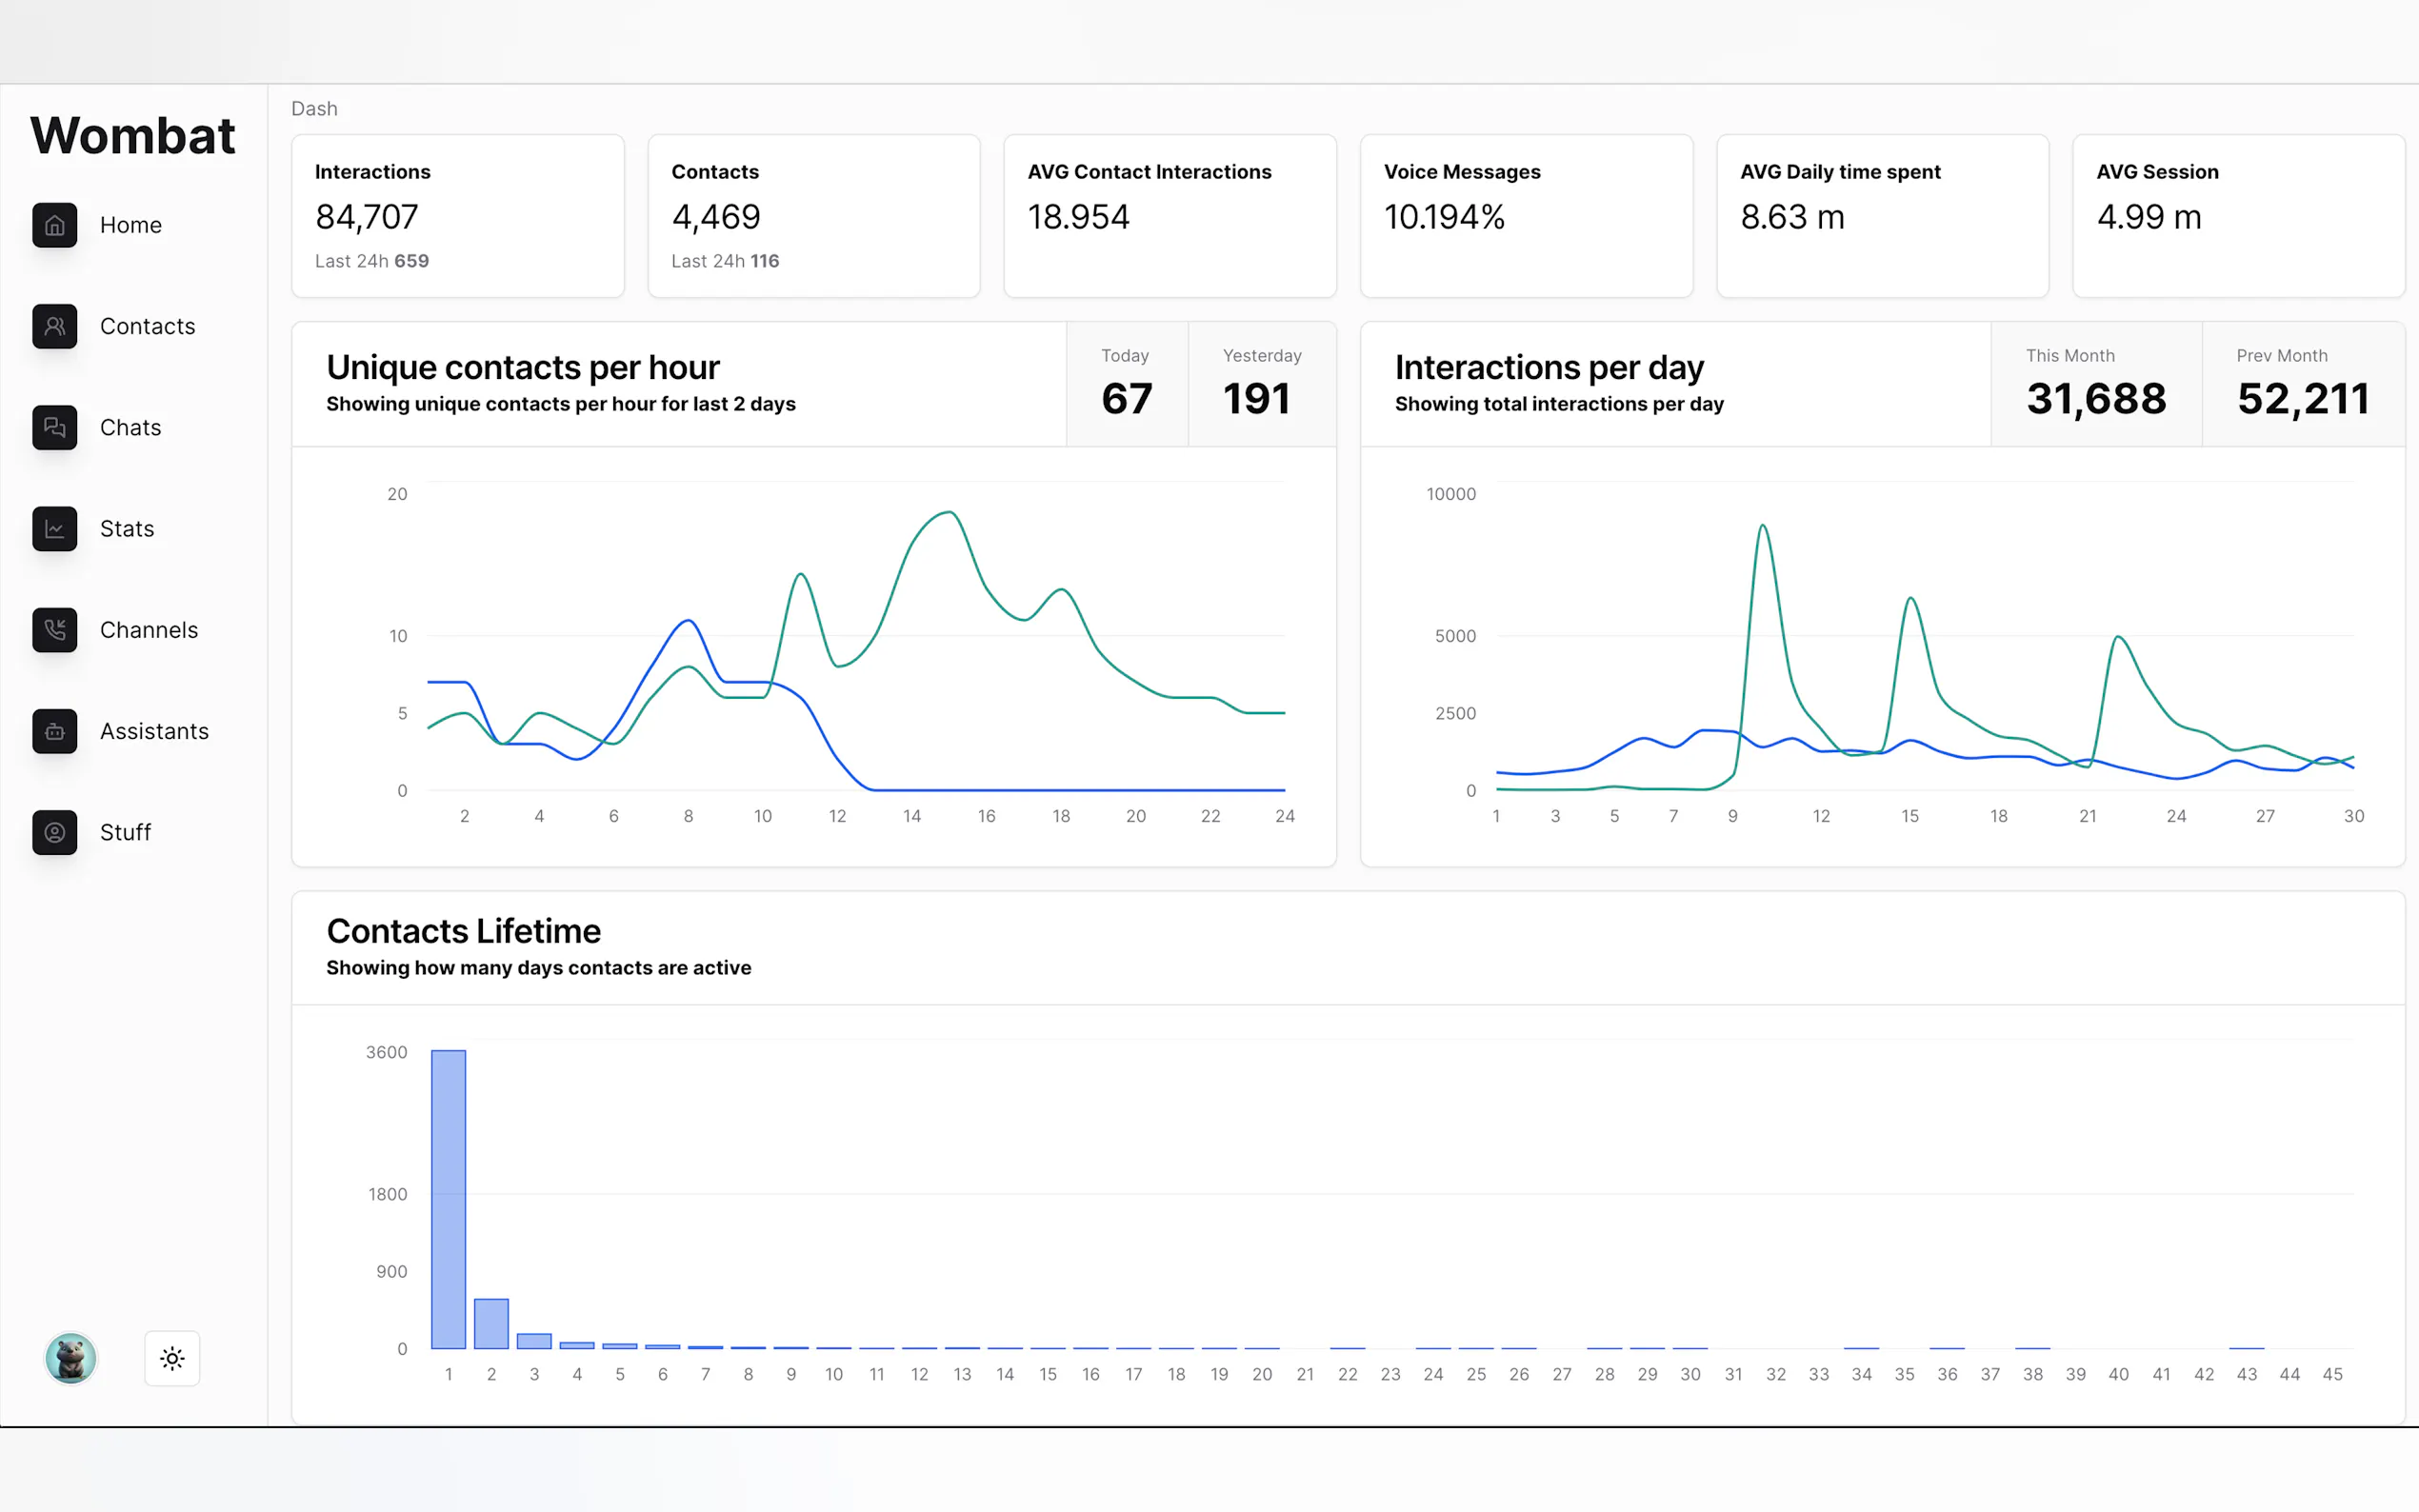Show This Month interactions series
Screen dimensions: 2419x1512
(x=2095, y=384)
